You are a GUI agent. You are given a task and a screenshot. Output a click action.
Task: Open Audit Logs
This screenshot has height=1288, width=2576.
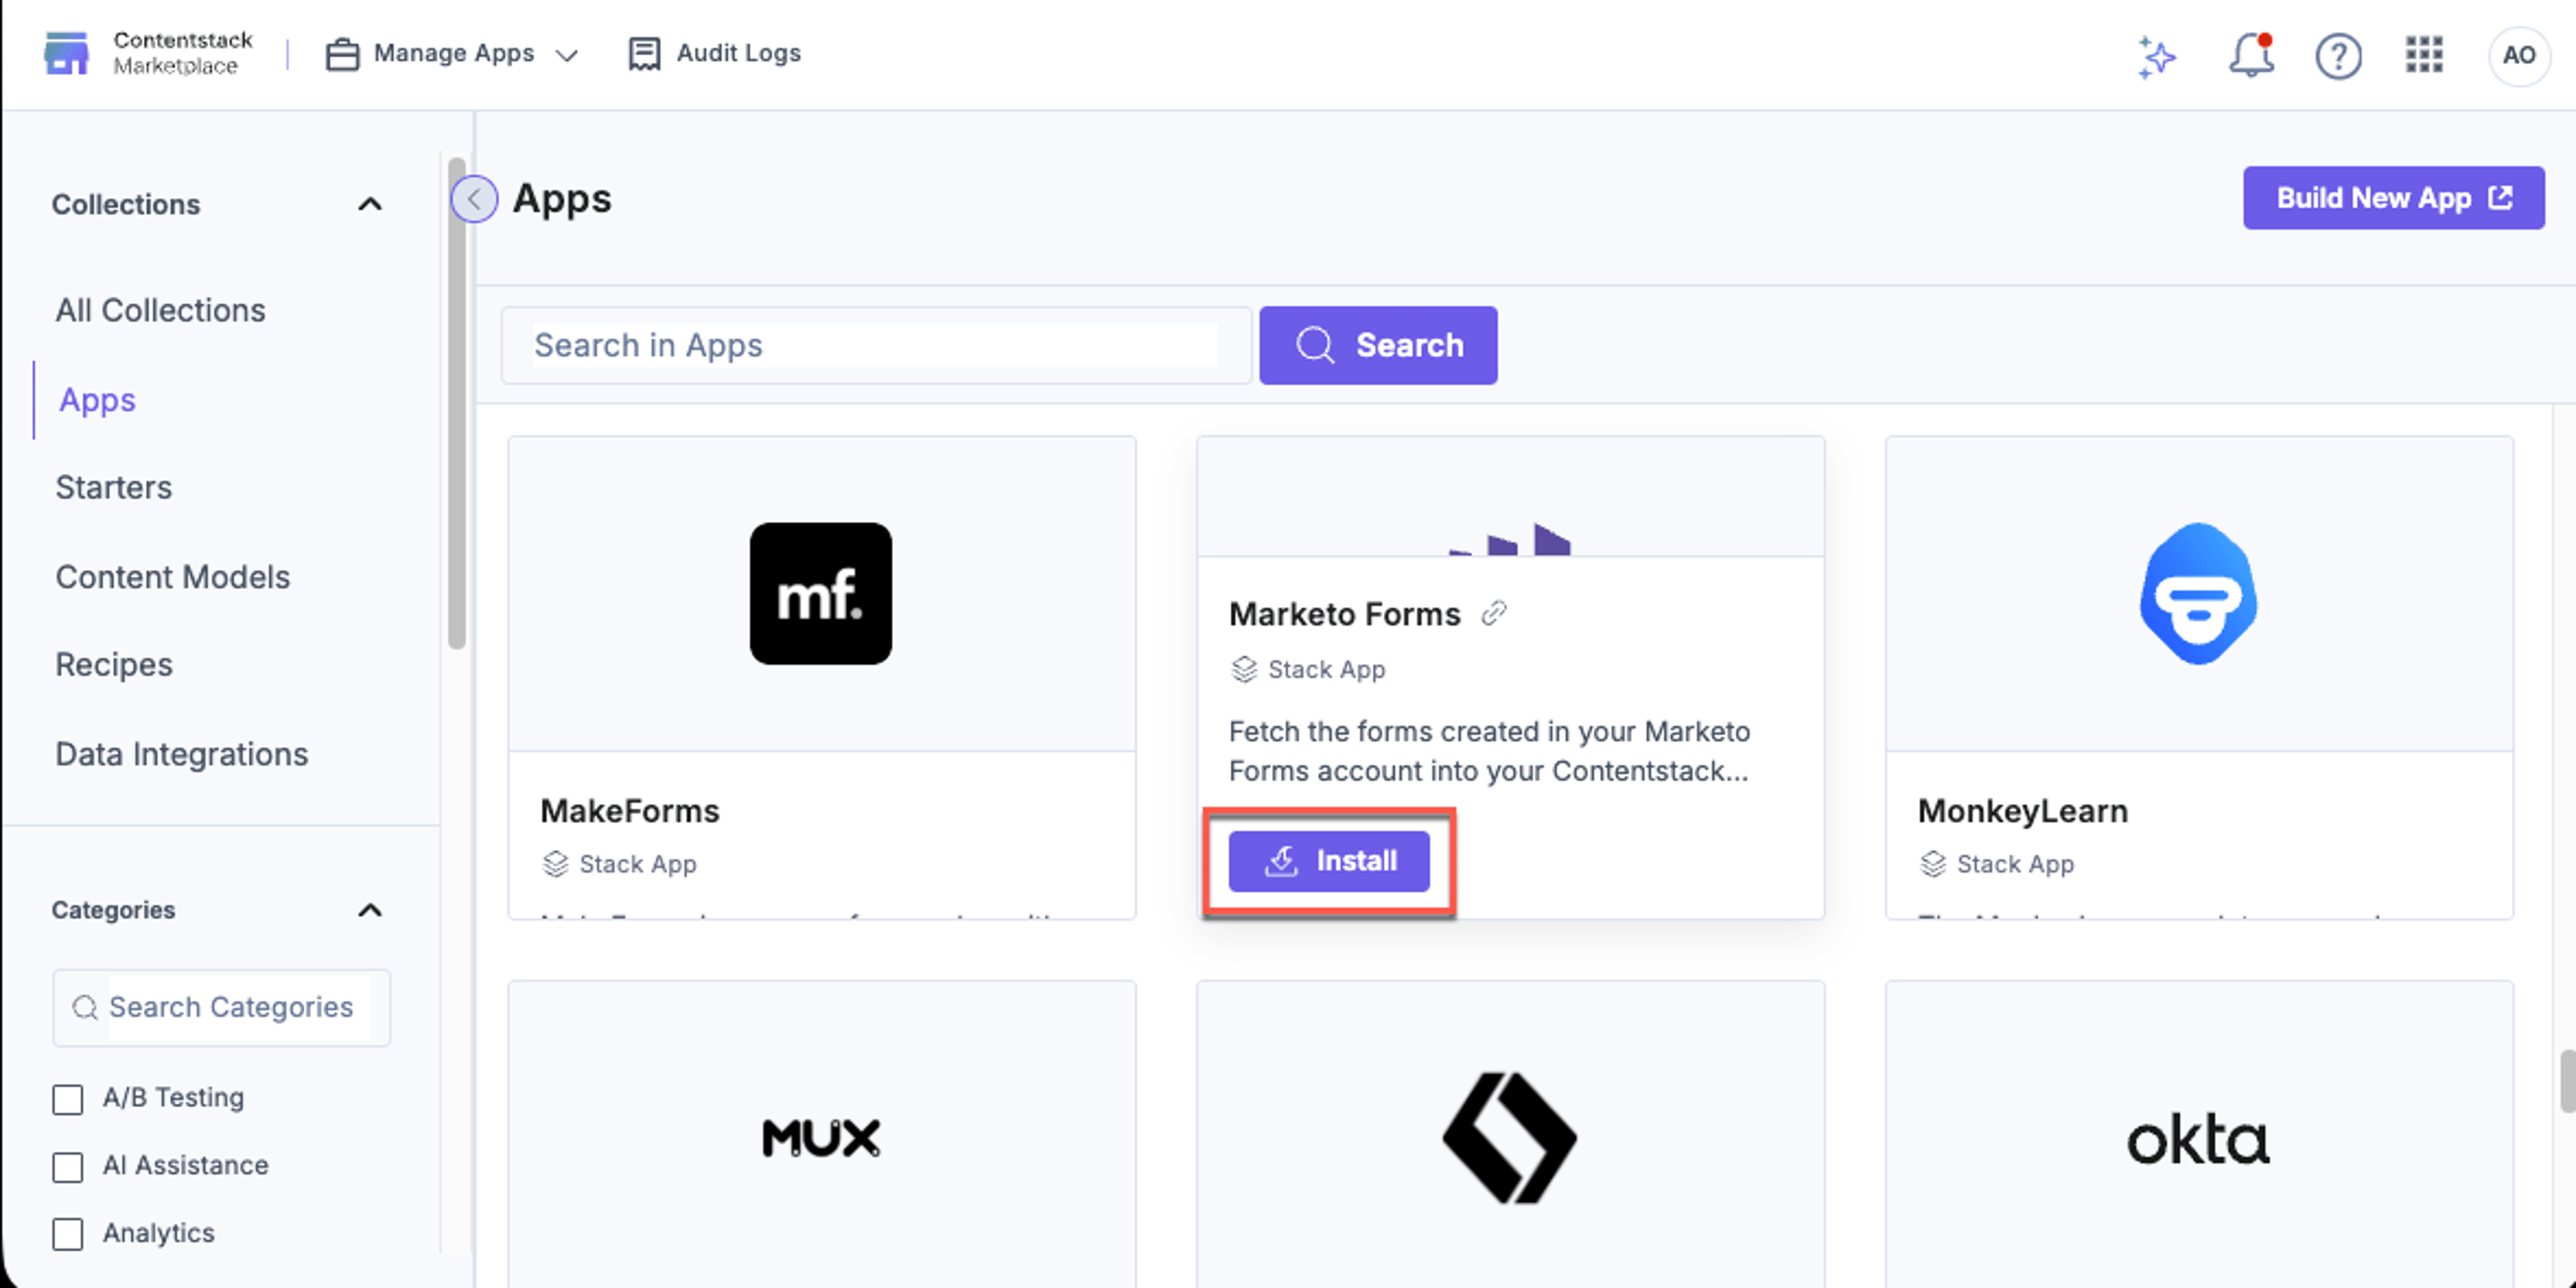pos(714,53)
